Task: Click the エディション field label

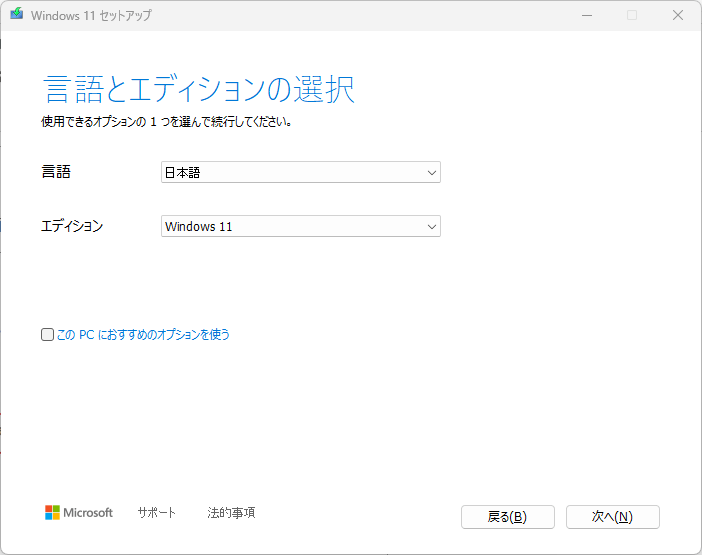Action: pos(72,226)
